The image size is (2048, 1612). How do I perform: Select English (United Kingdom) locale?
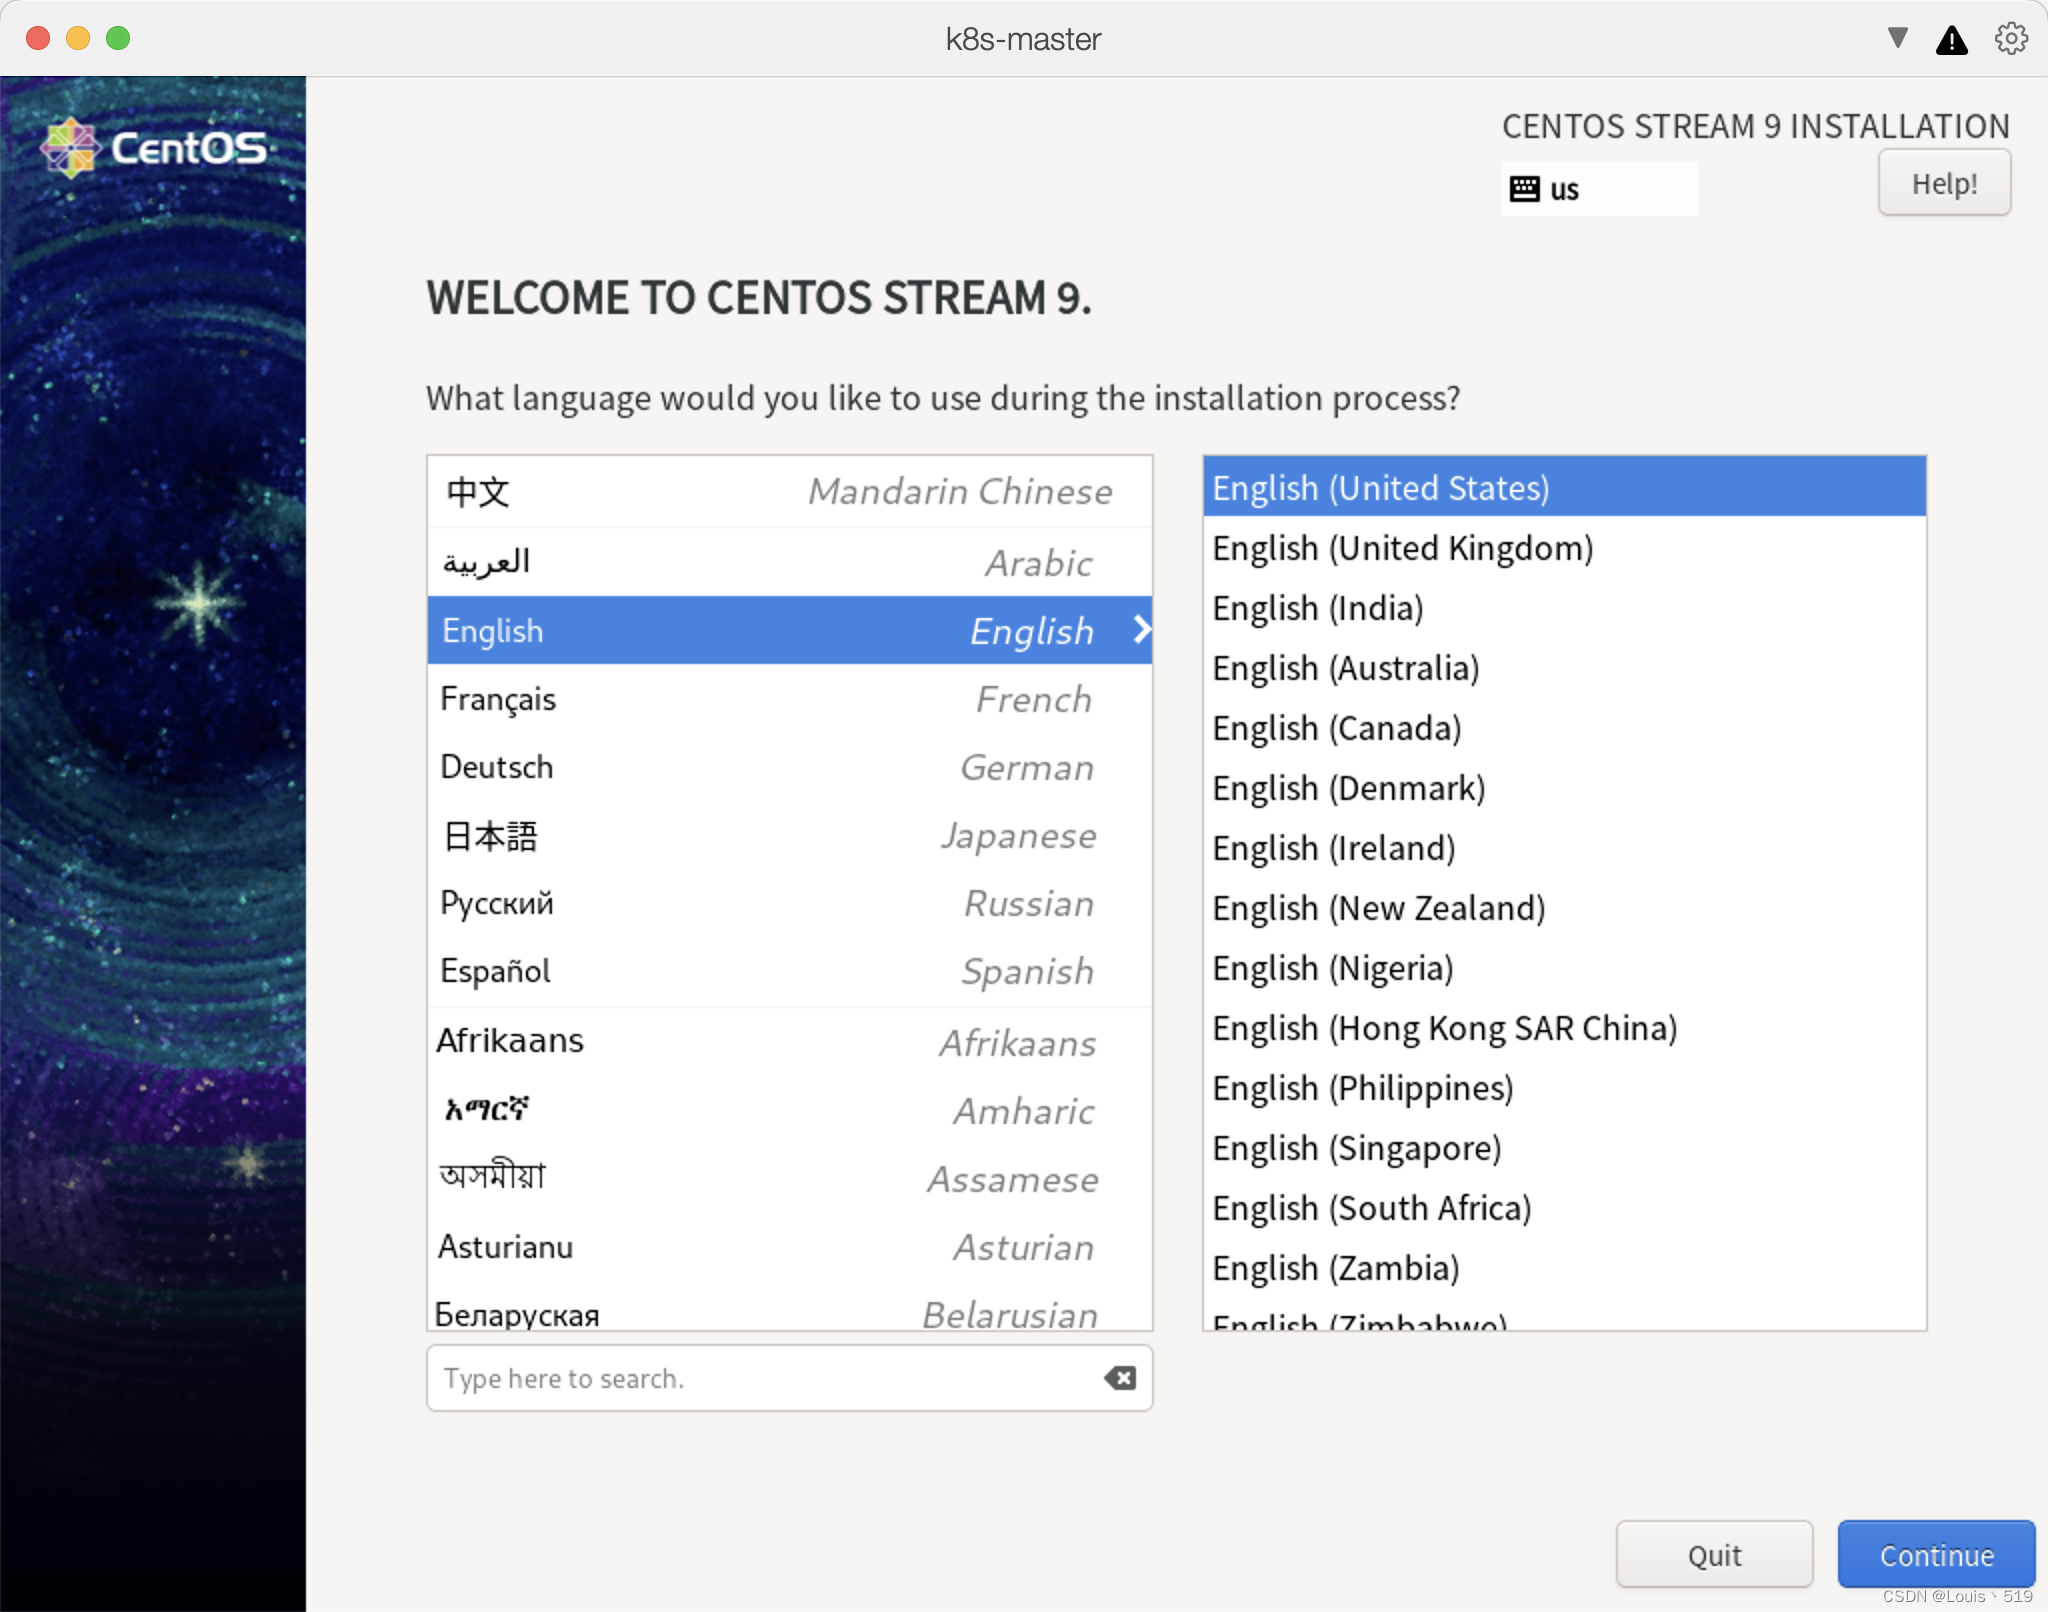pos(1403,547)
